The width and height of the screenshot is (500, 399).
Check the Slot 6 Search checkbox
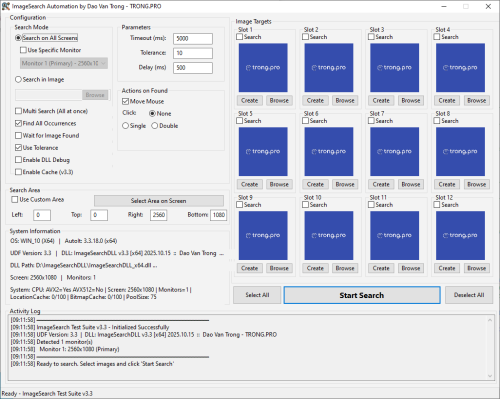315,121
